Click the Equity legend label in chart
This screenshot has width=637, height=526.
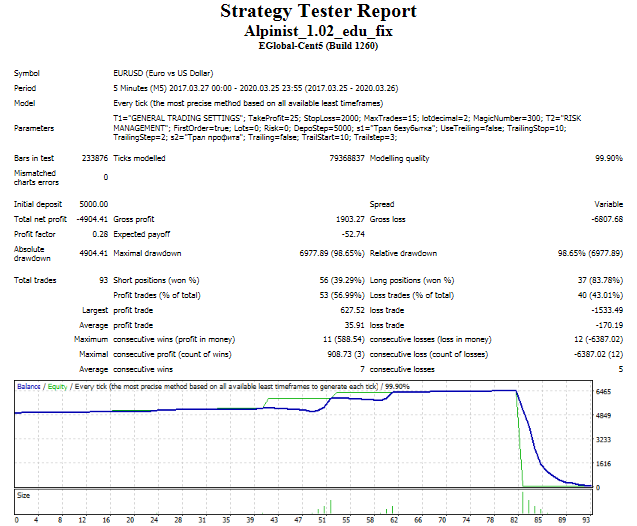click(57, 386)
